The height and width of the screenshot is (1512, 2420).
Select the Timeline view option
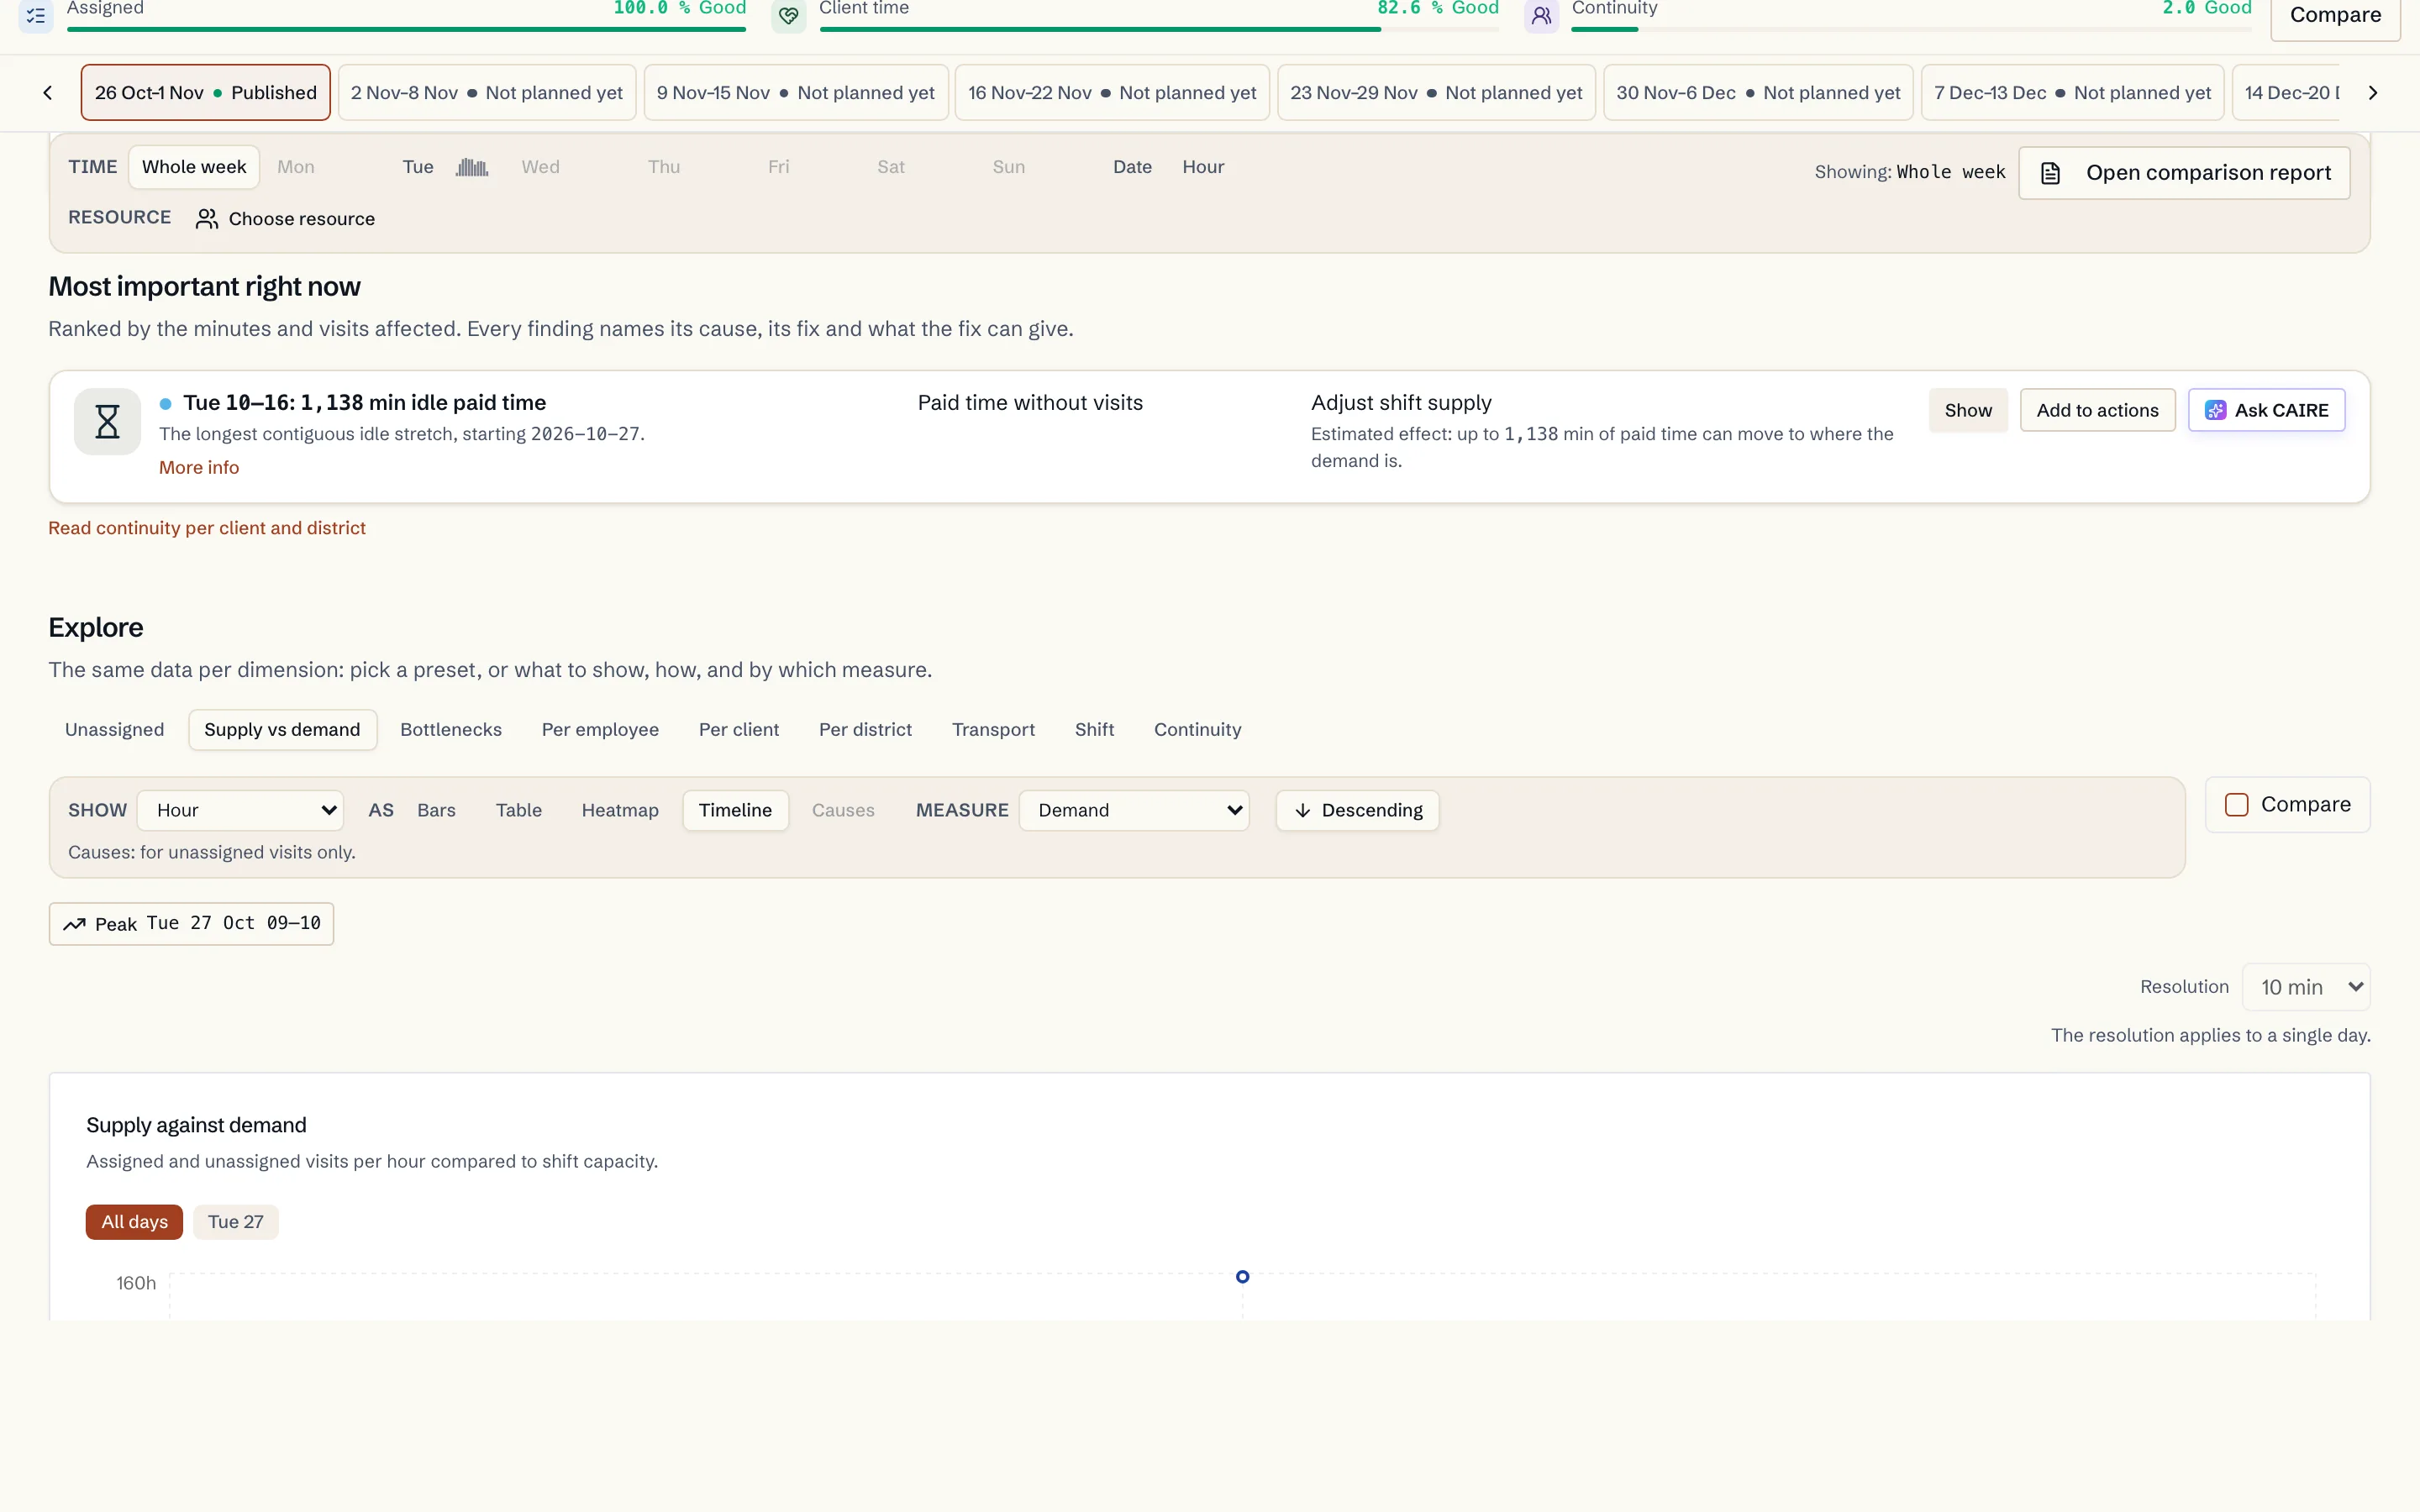735,810
